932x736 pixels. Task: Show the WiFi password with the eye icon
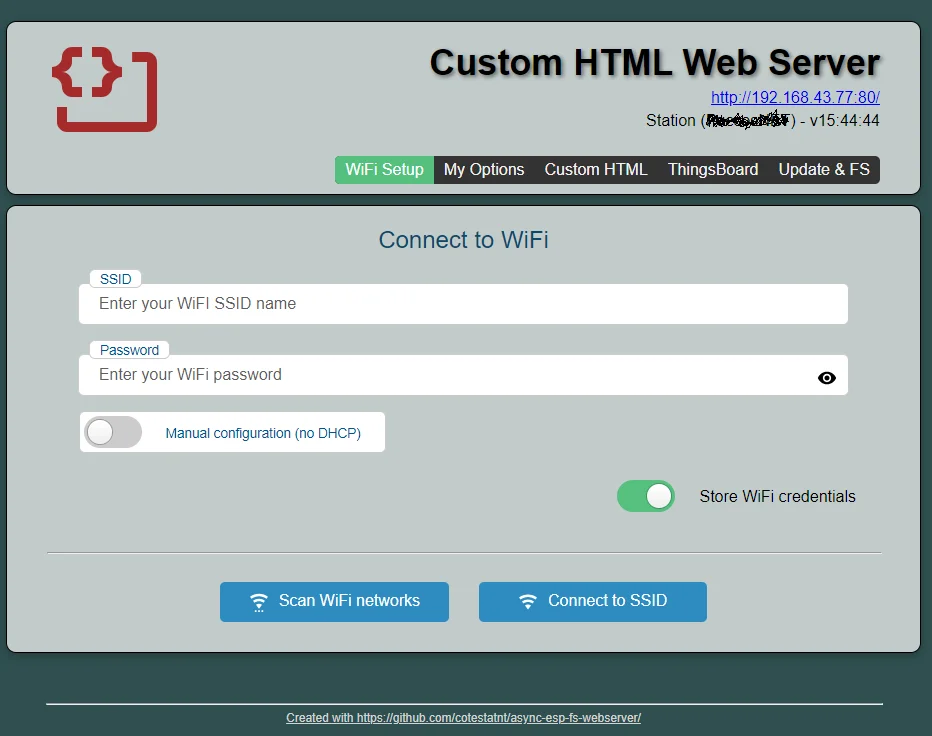point(826,377)
